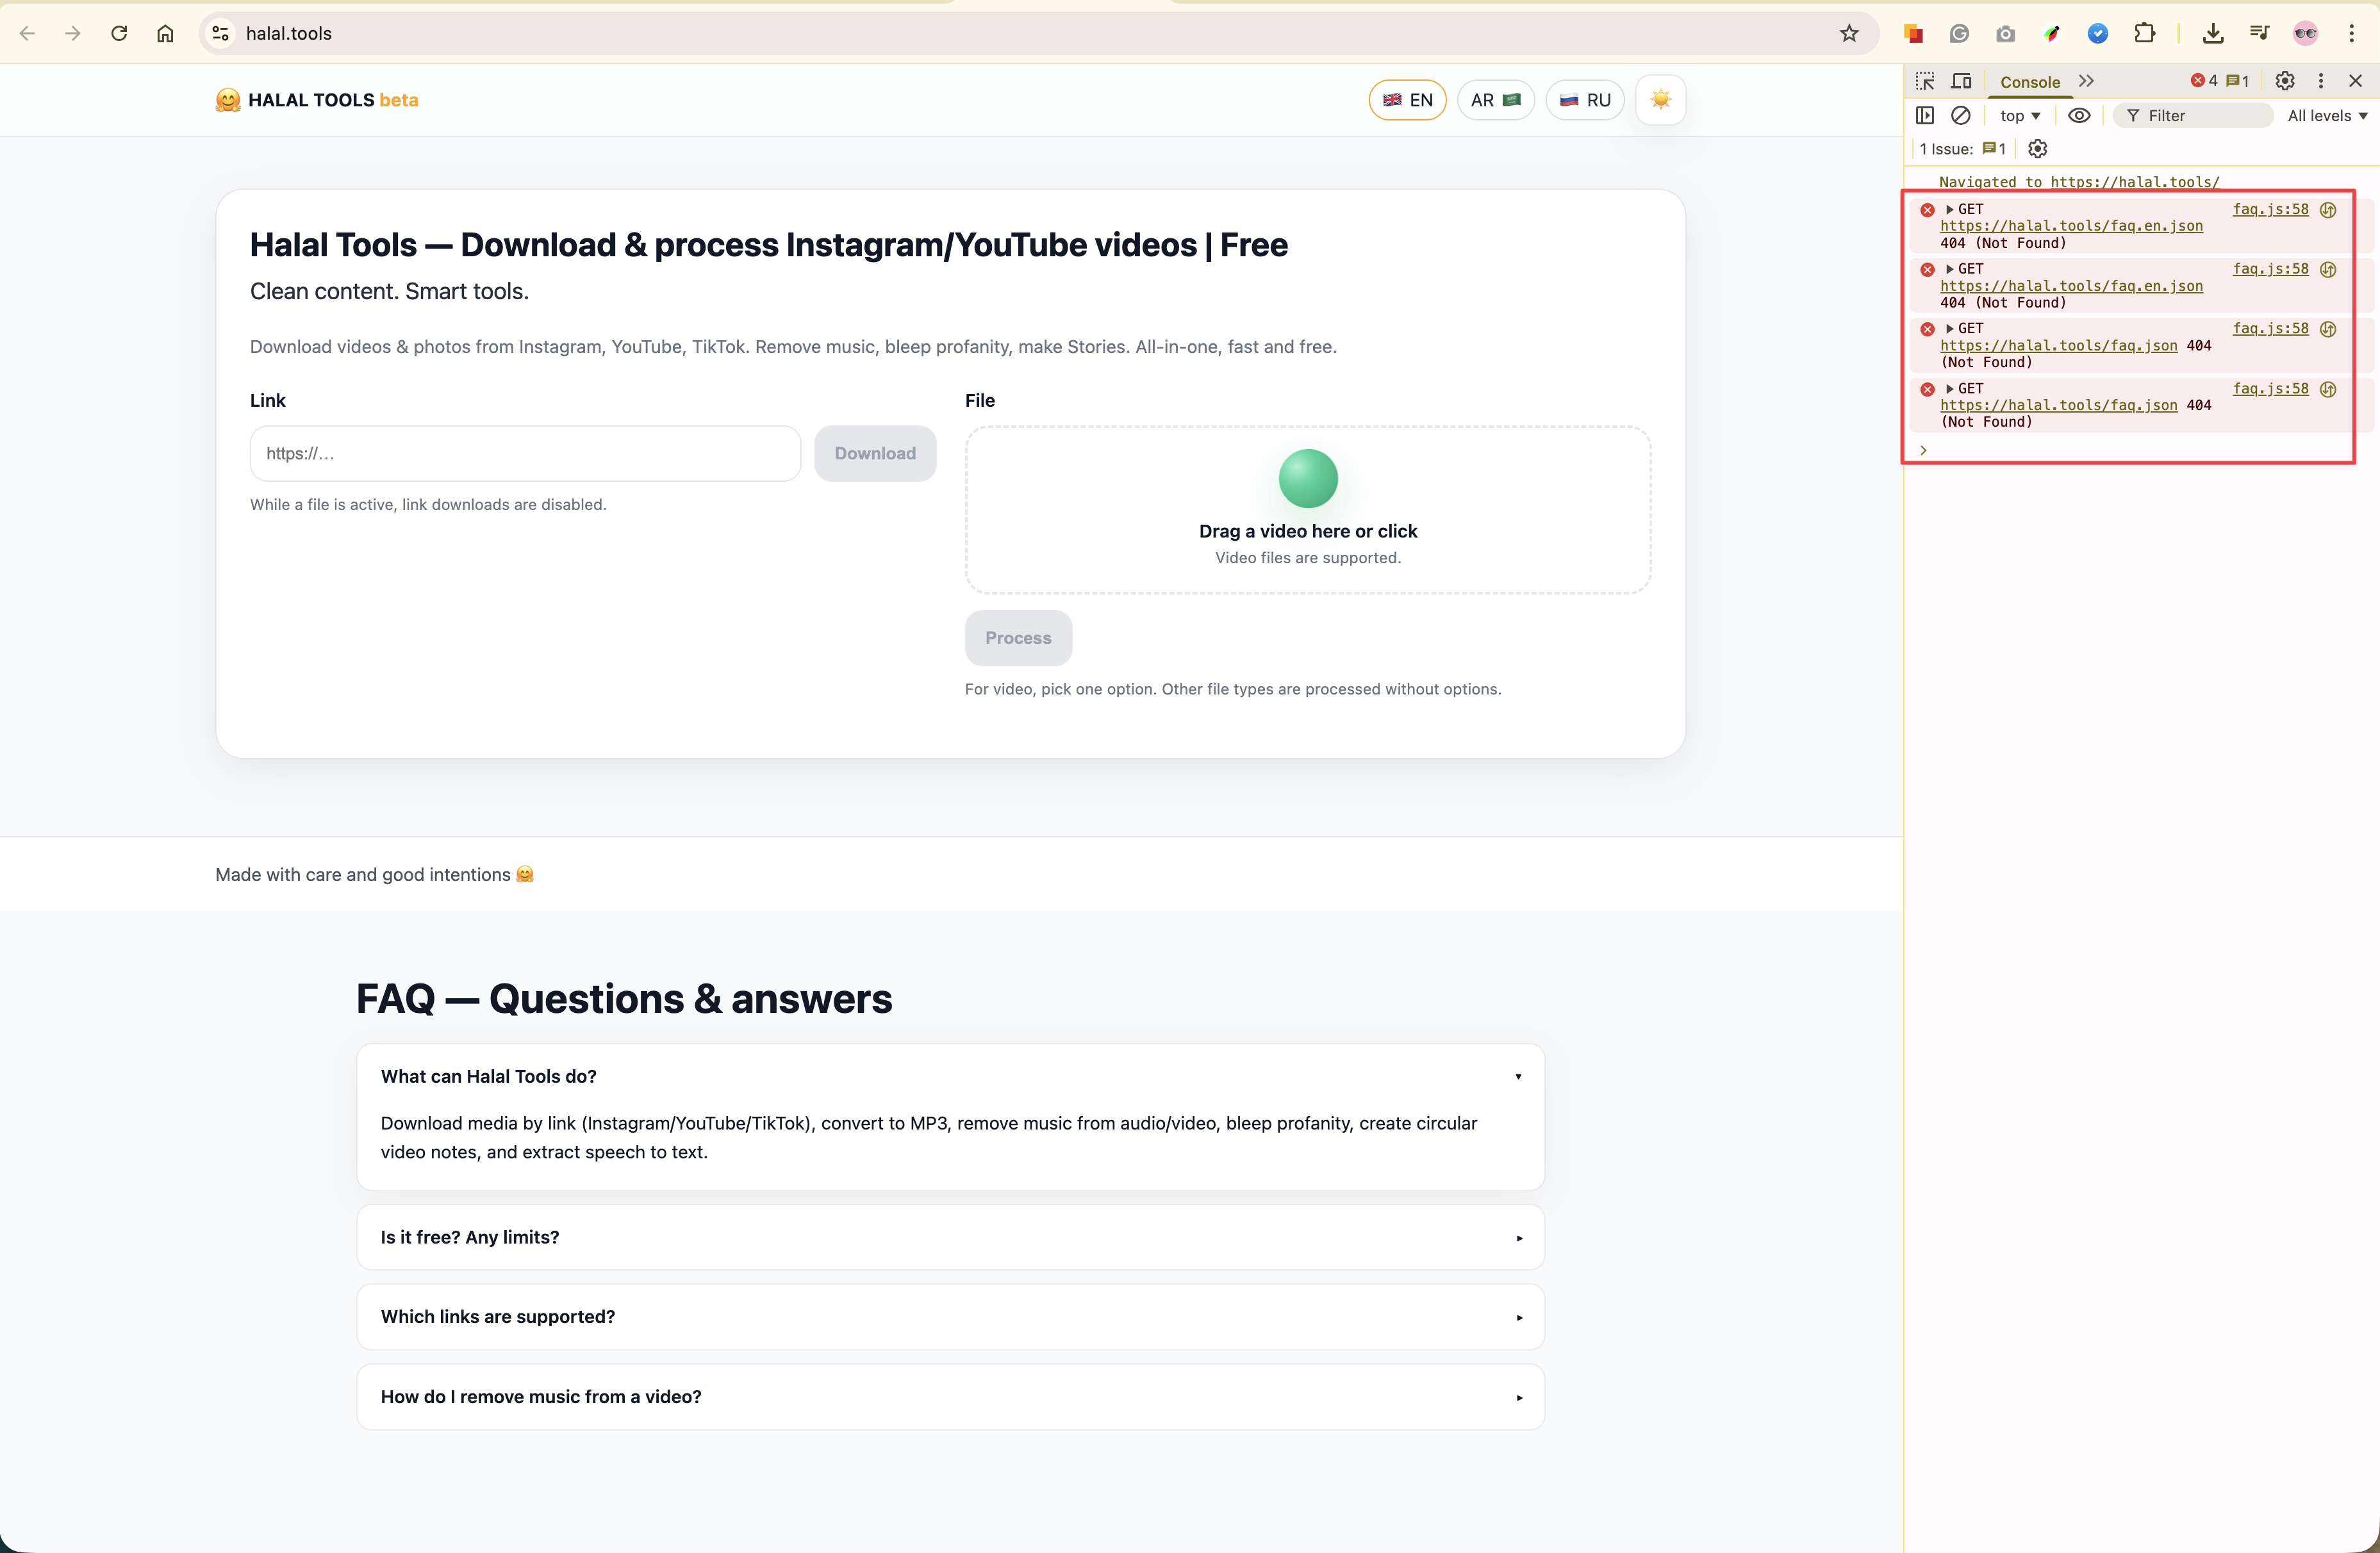Open the 'All levels' log dropdown
This screenshot has width=2380, height=1553.
[x=2327, y=115]
